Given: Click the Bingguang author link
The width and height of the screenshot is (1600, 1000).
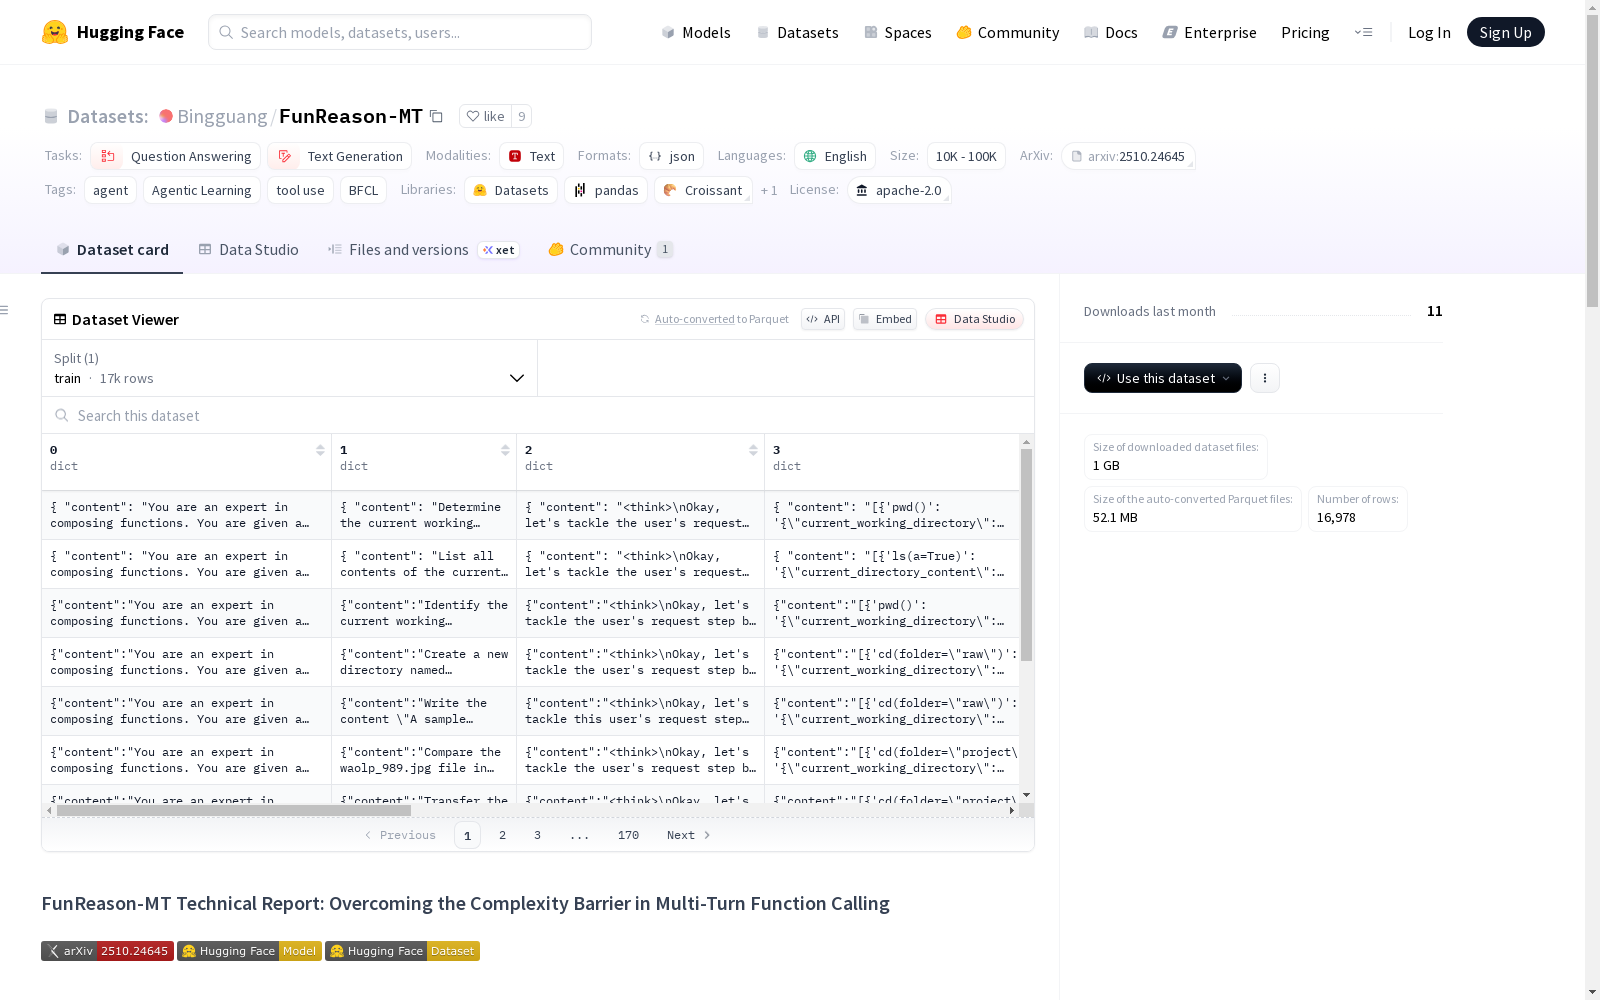Looking at the screenshot, I should [x=222, y=116].
